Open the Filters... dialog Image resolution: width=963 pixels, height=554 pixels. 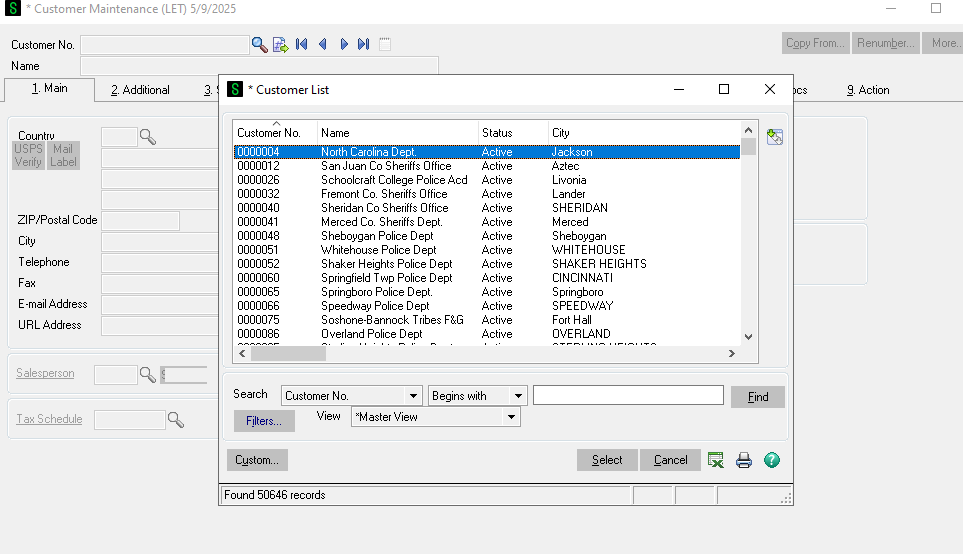264,421
